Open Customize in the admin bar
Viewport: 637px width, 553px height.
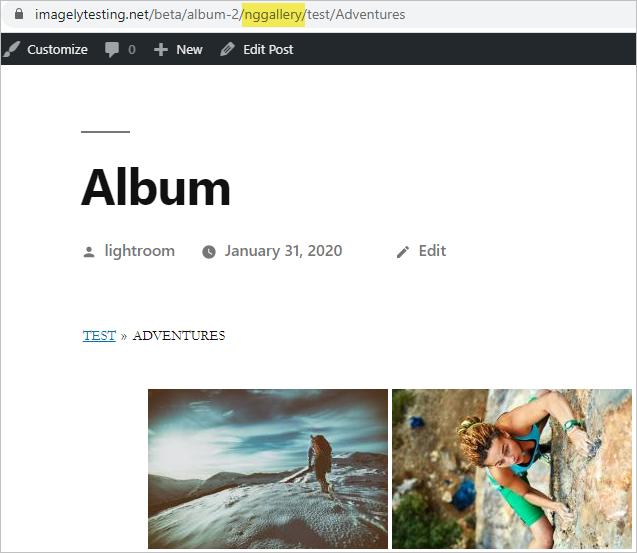(x=57, y=50)
